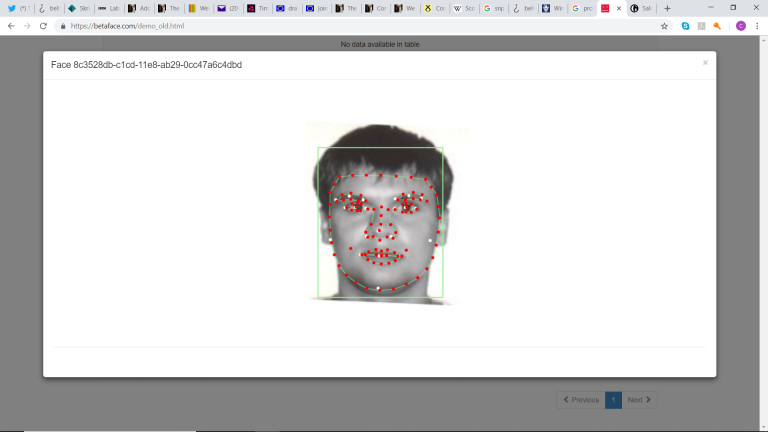Viewport: 768px width, 432px height.
Task: Switch to the Lab tab
Action: [x=109, y=8]
